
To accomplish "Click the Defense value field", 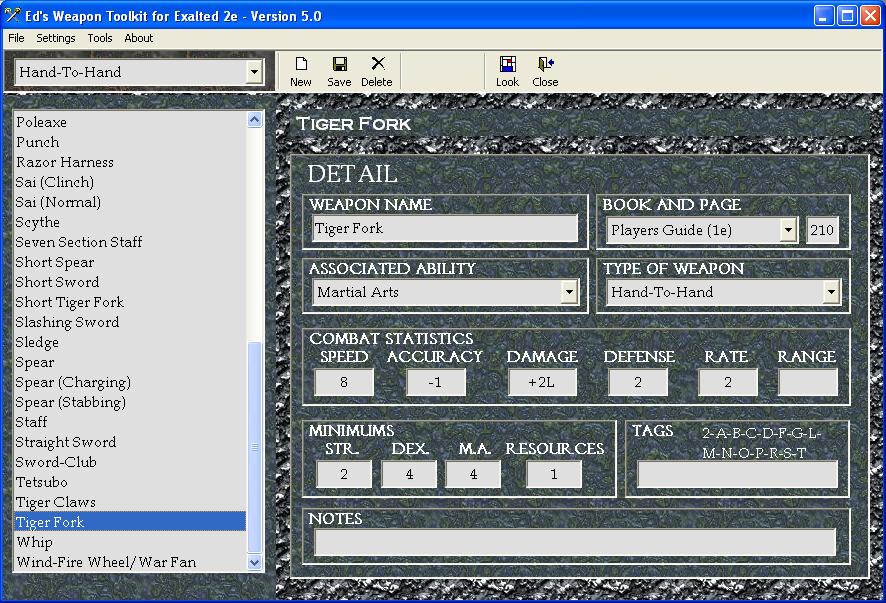I will [x=638, y=383].
